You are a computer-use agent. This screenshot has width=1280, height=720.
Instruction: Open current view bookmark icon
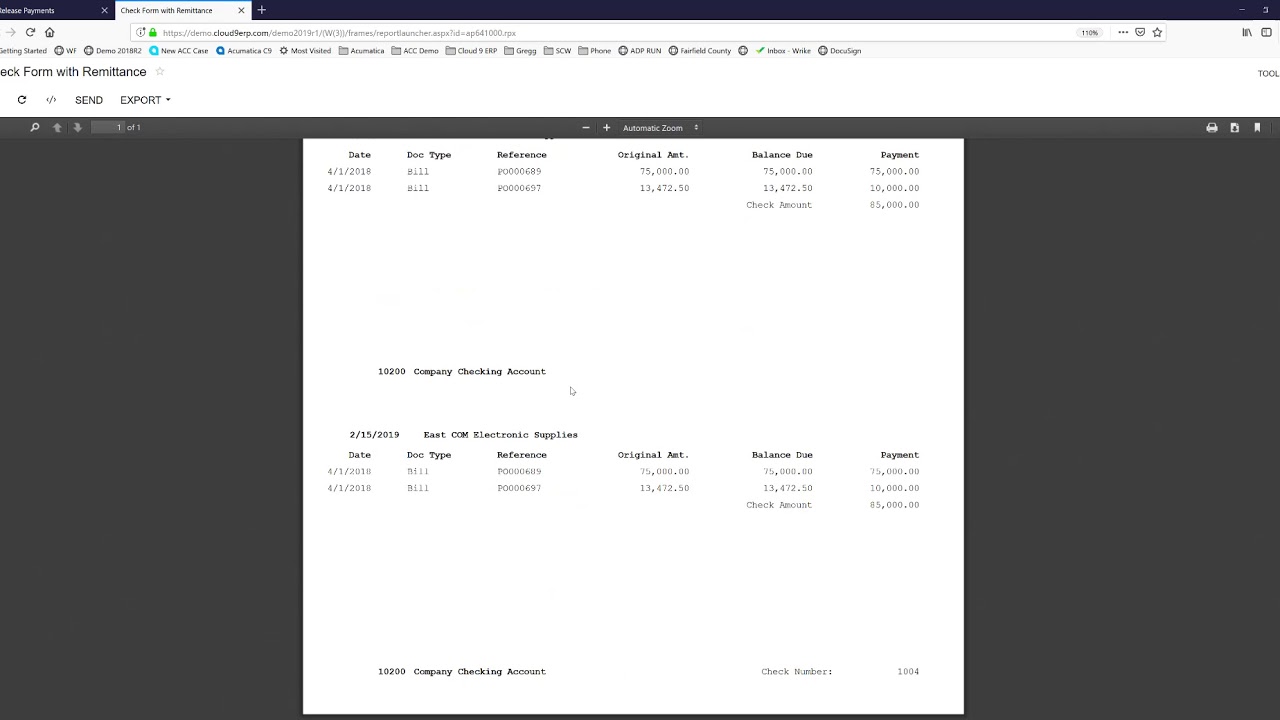click(x=1257, y=127)
